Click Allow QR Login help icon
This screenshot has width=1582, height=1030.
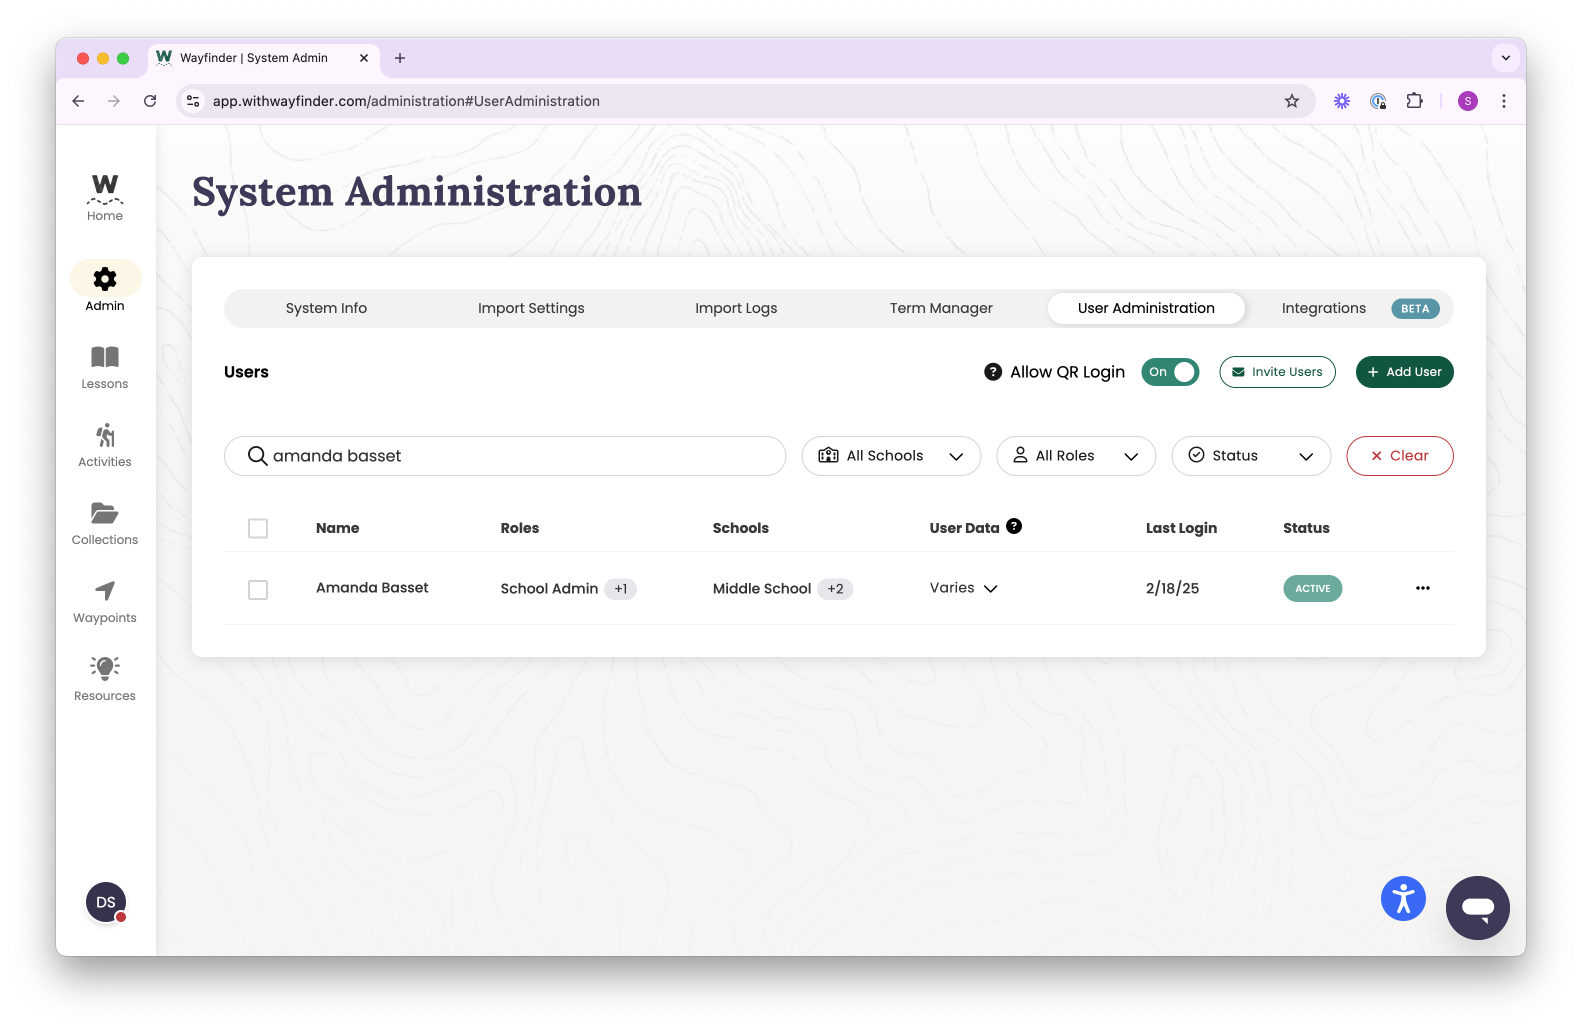pos(993,372)
